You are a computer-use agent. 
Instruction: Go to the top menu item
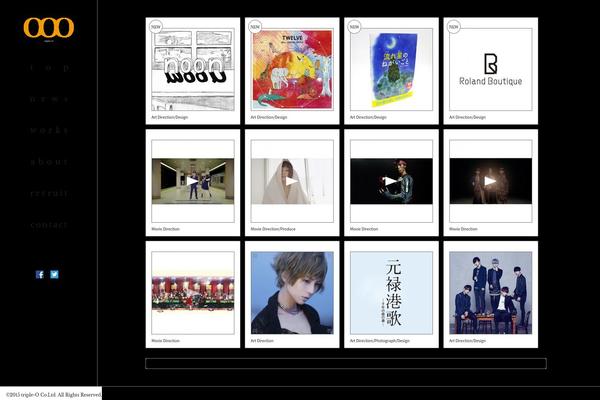pos(49,68)
